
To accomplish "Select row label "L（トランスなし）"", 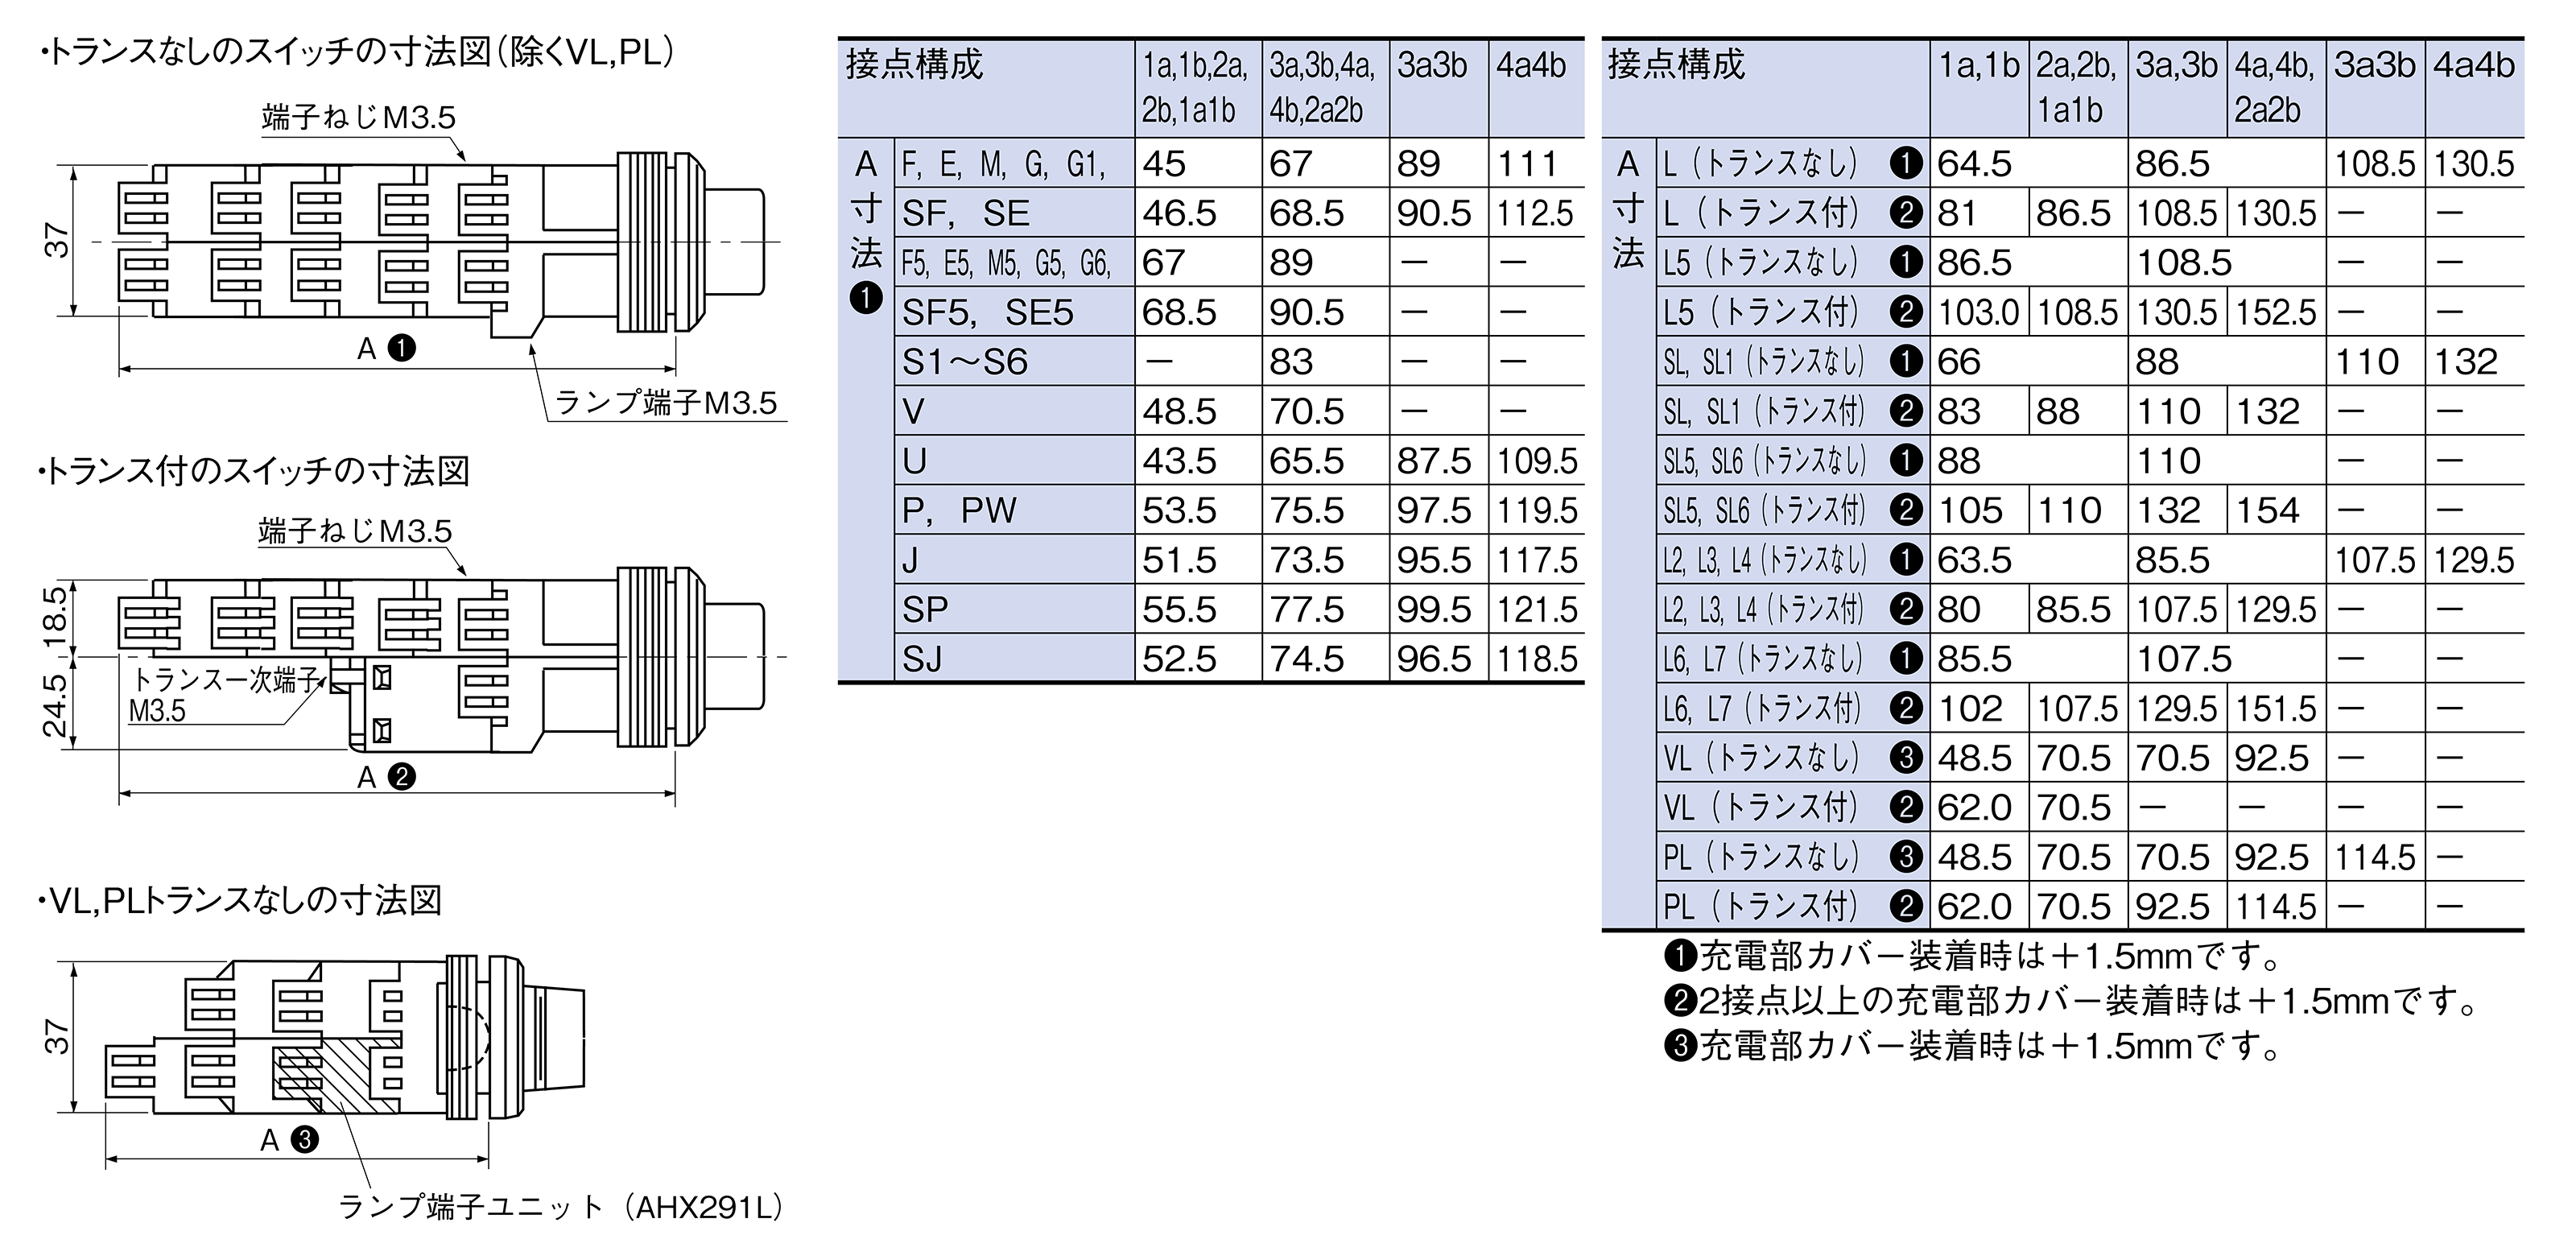I will tap(1761, 164).
